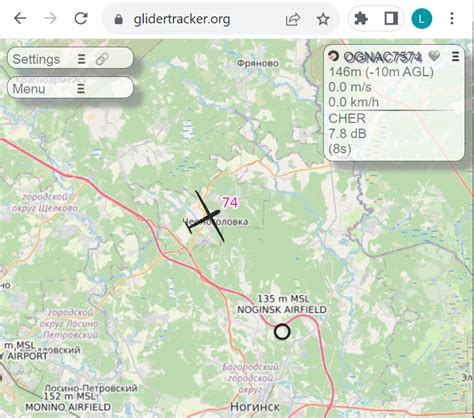Screen dimensions: 474x418
Task: Open the profile avatar L
Action: coord(422,19)
